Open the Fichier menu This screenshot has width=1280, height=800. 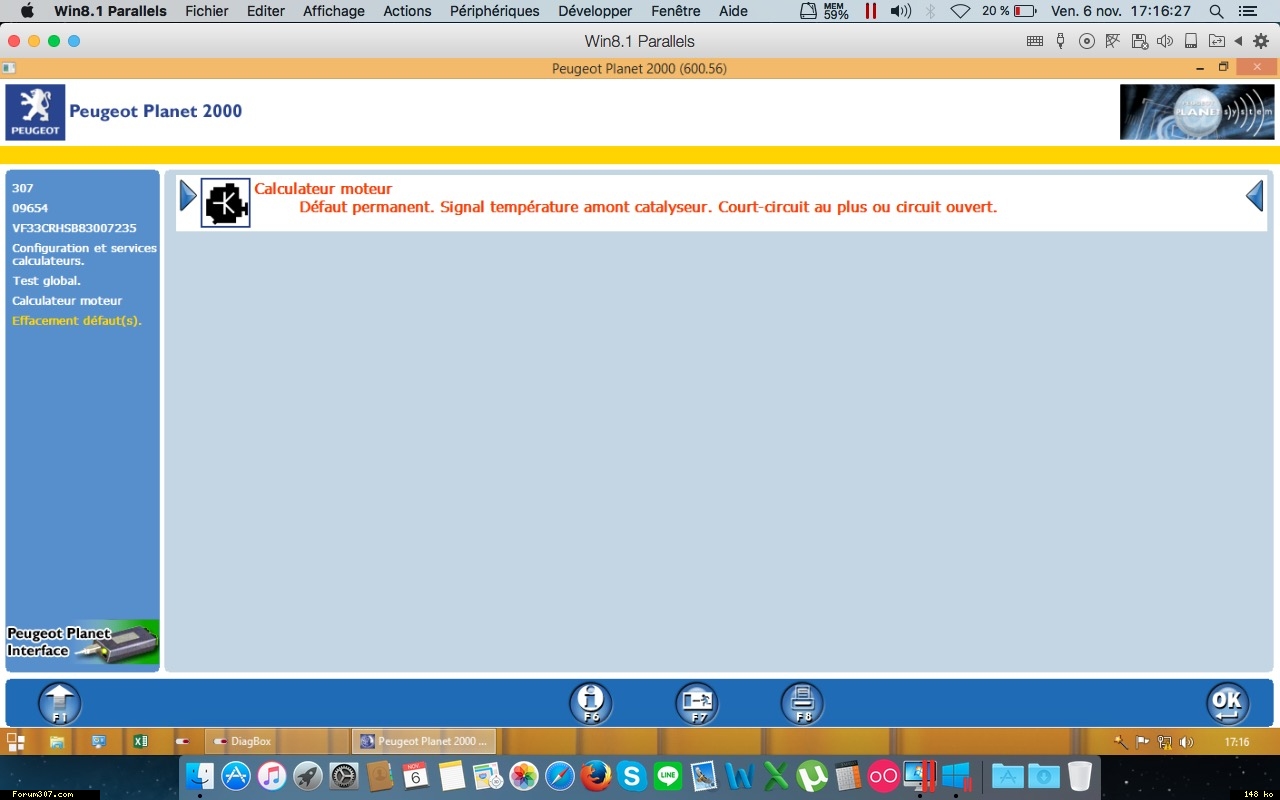207,11
